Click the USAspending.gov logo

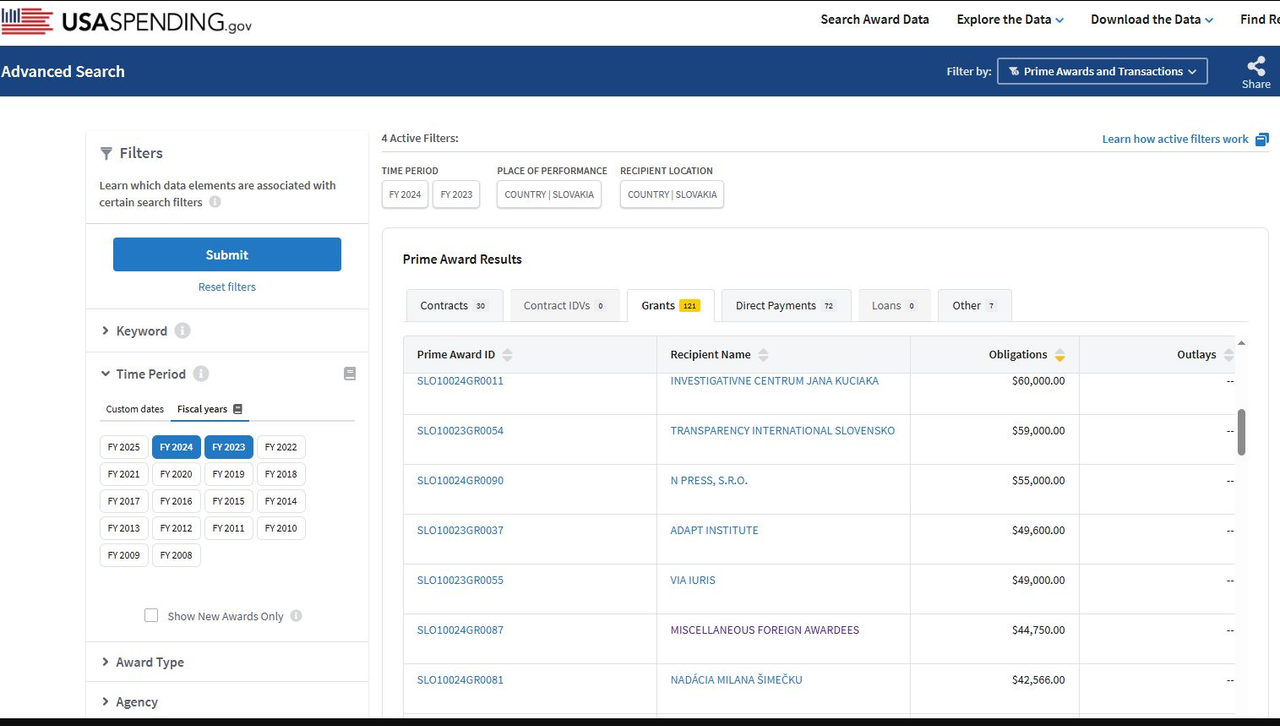126,22
